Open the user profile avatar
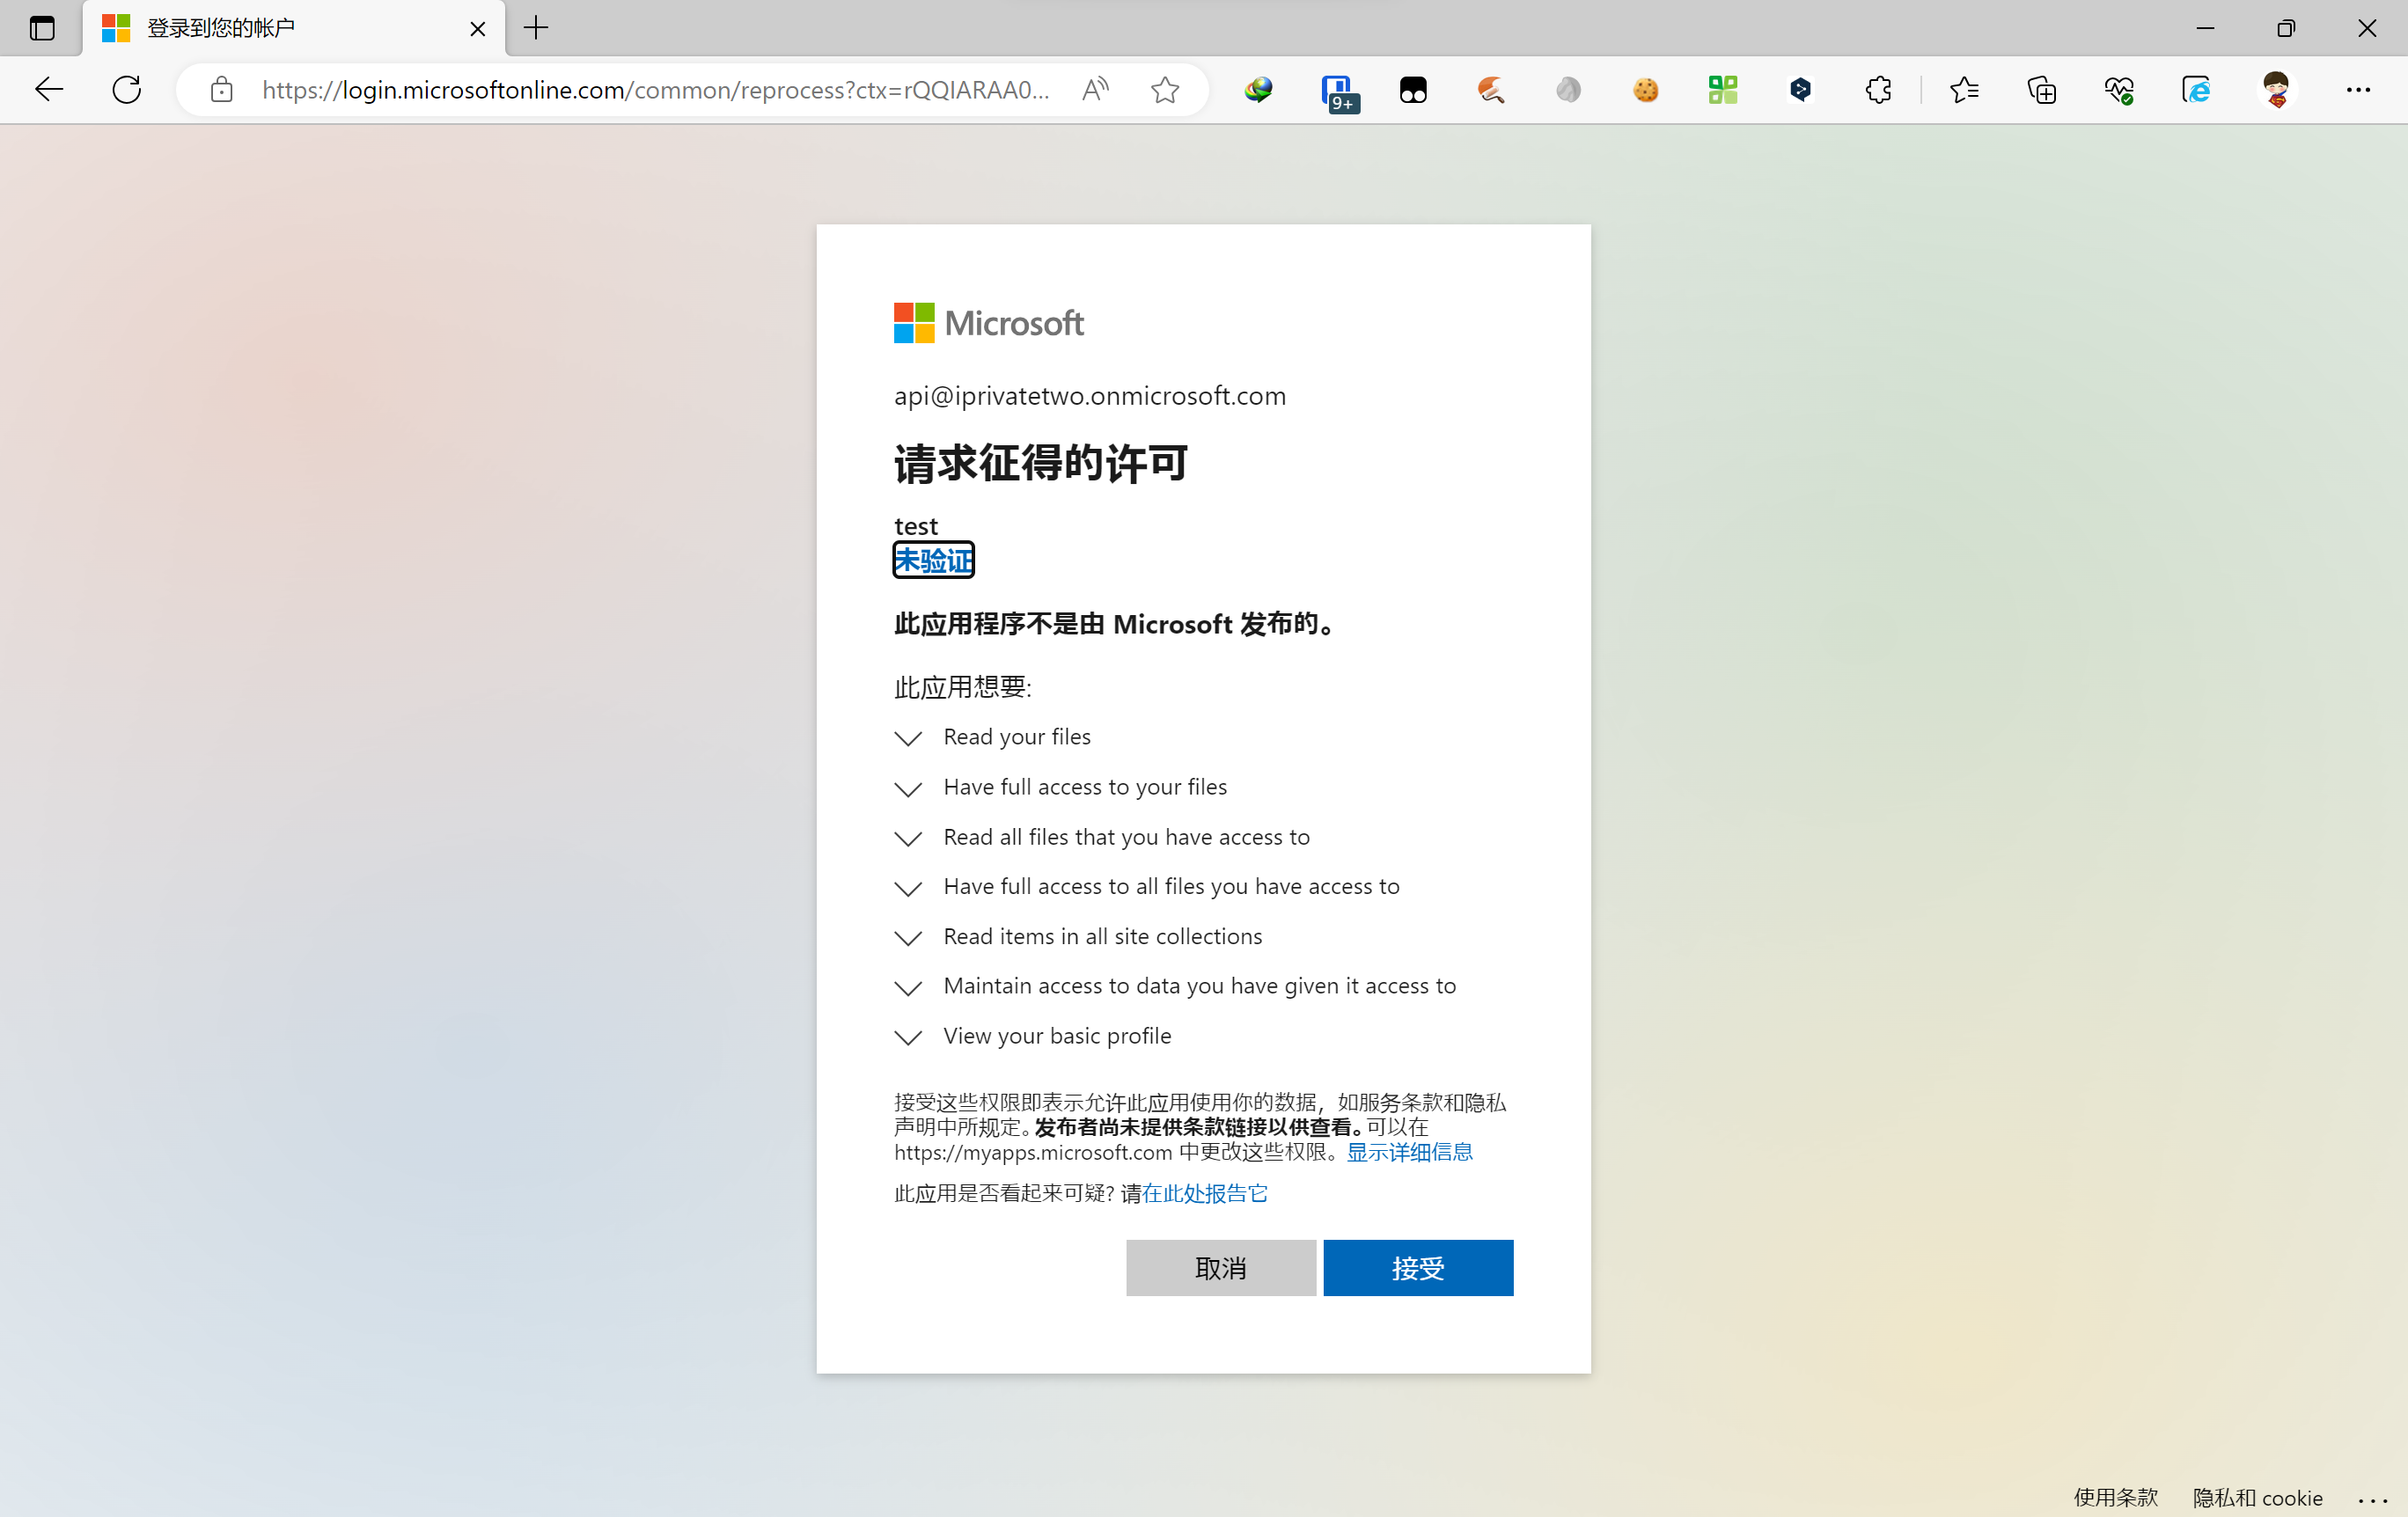The width and height of the screenshot is (2408, 1517). point(2277,90)
